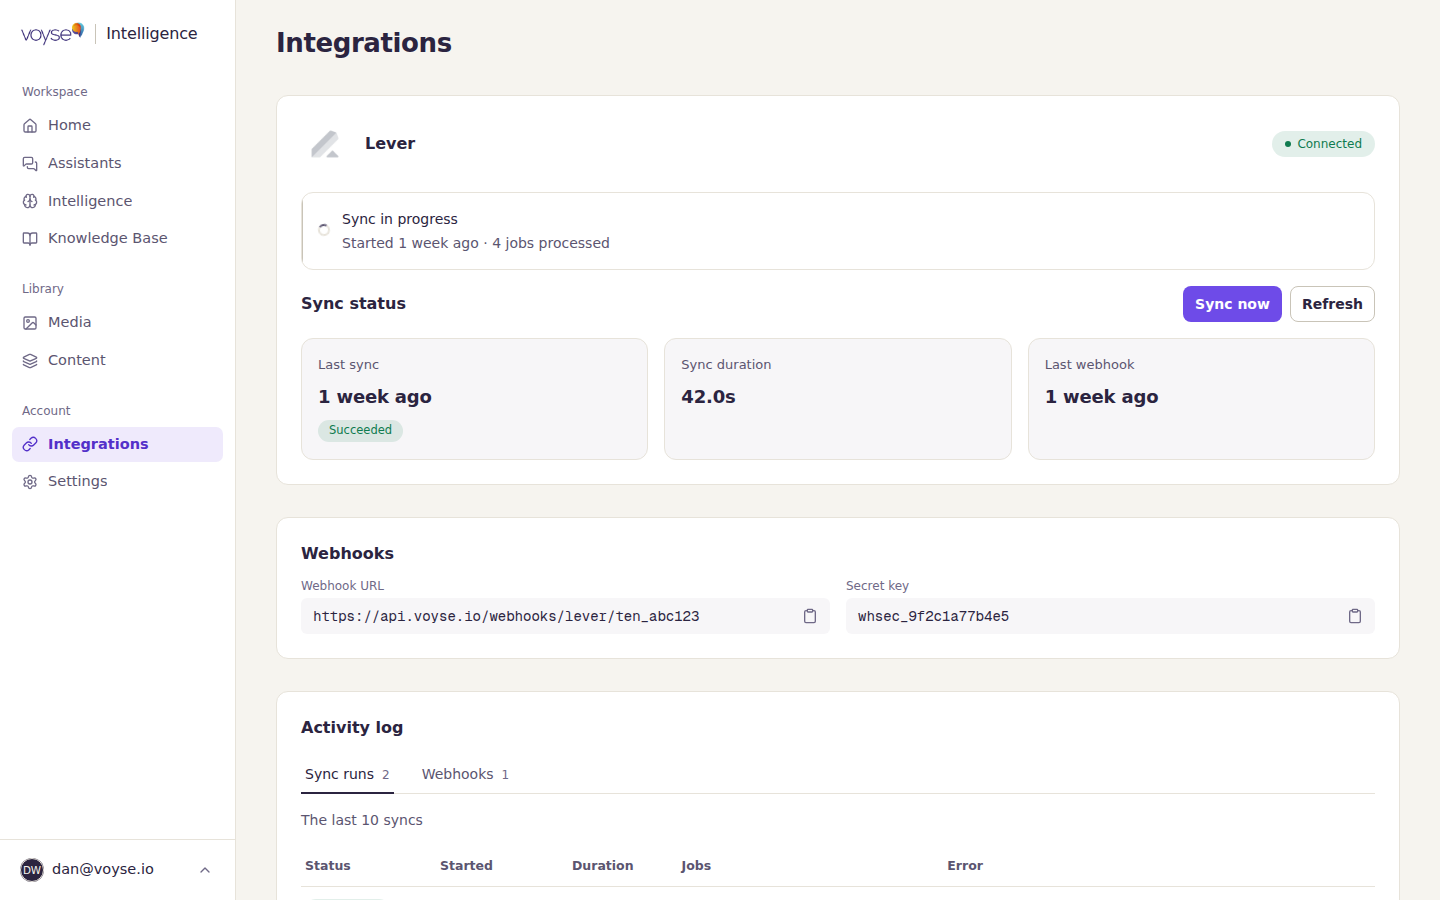Expand the dan@voyse.io account menu chevron
Screen dimensions: 1440x900
point(205,870)
